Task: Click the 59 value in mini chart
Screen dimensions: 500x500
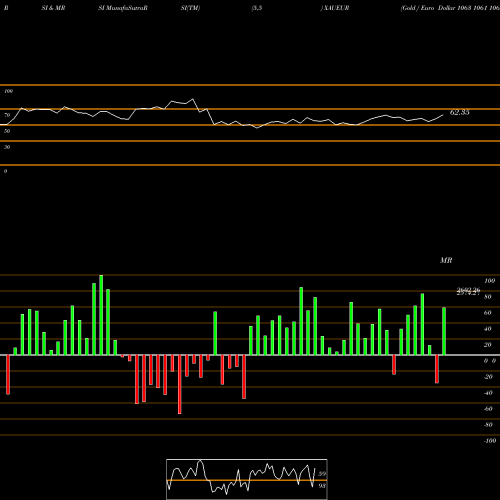Action: coord(322,474)
